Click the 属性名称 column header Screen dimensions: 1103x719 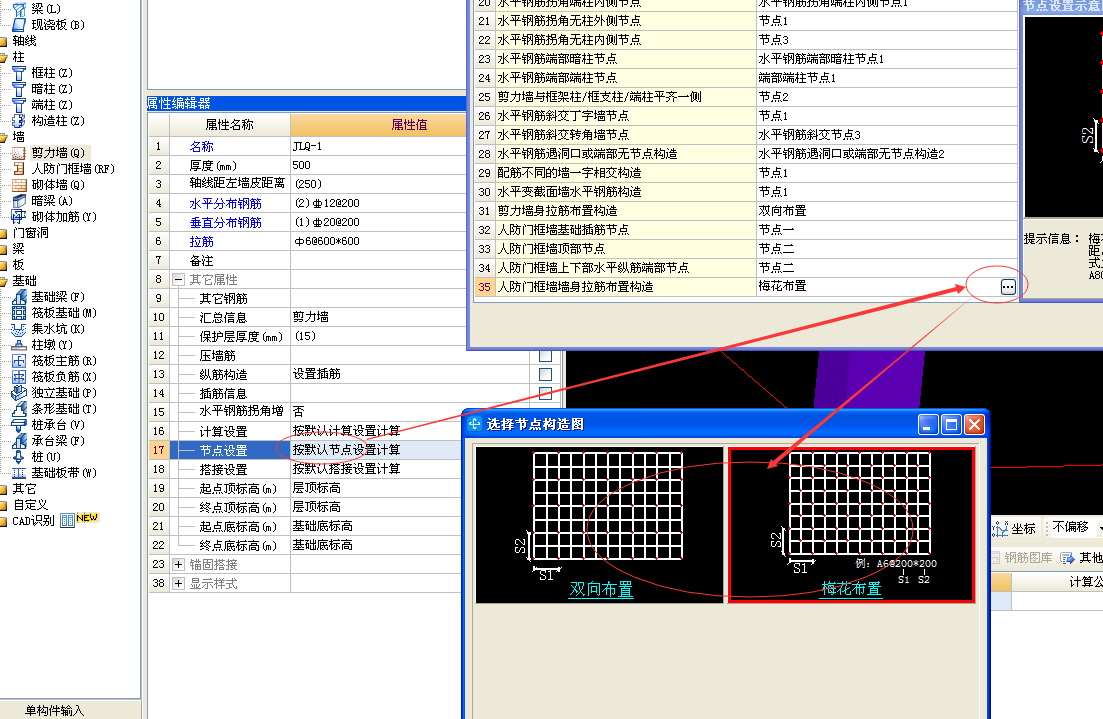point(229,125)
